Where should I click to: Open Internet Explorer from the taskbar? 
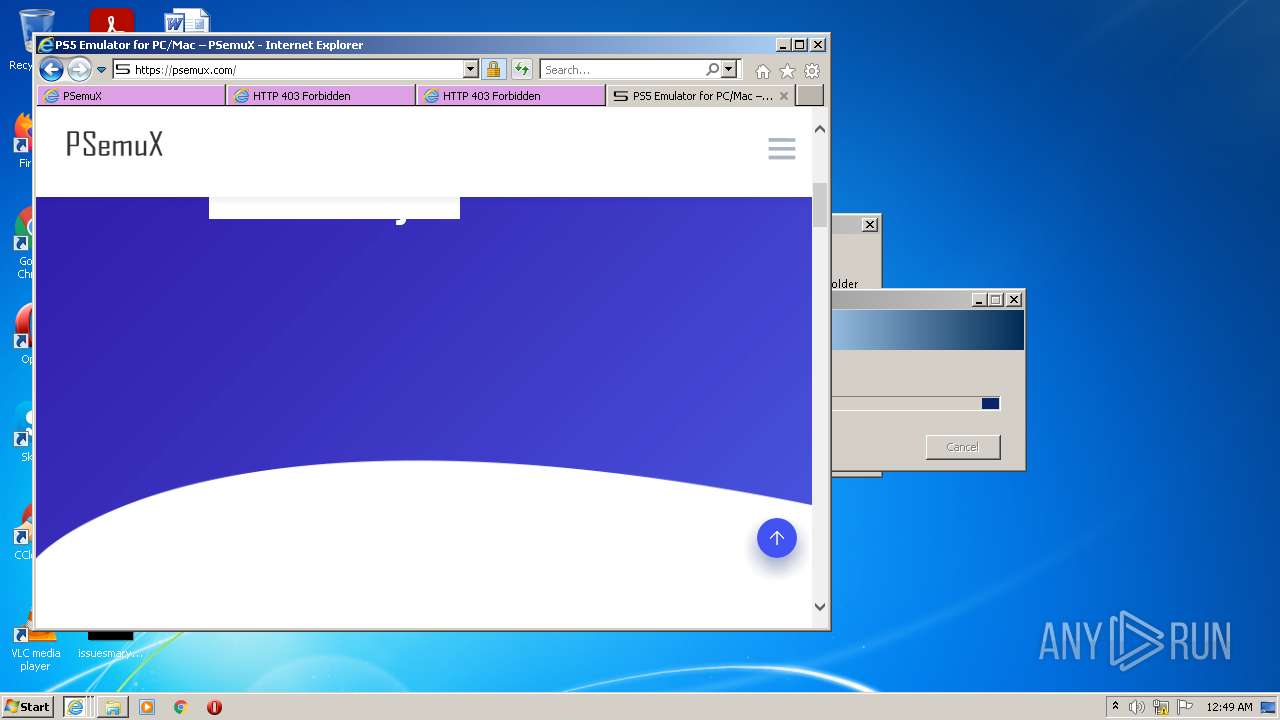[75, 707]
